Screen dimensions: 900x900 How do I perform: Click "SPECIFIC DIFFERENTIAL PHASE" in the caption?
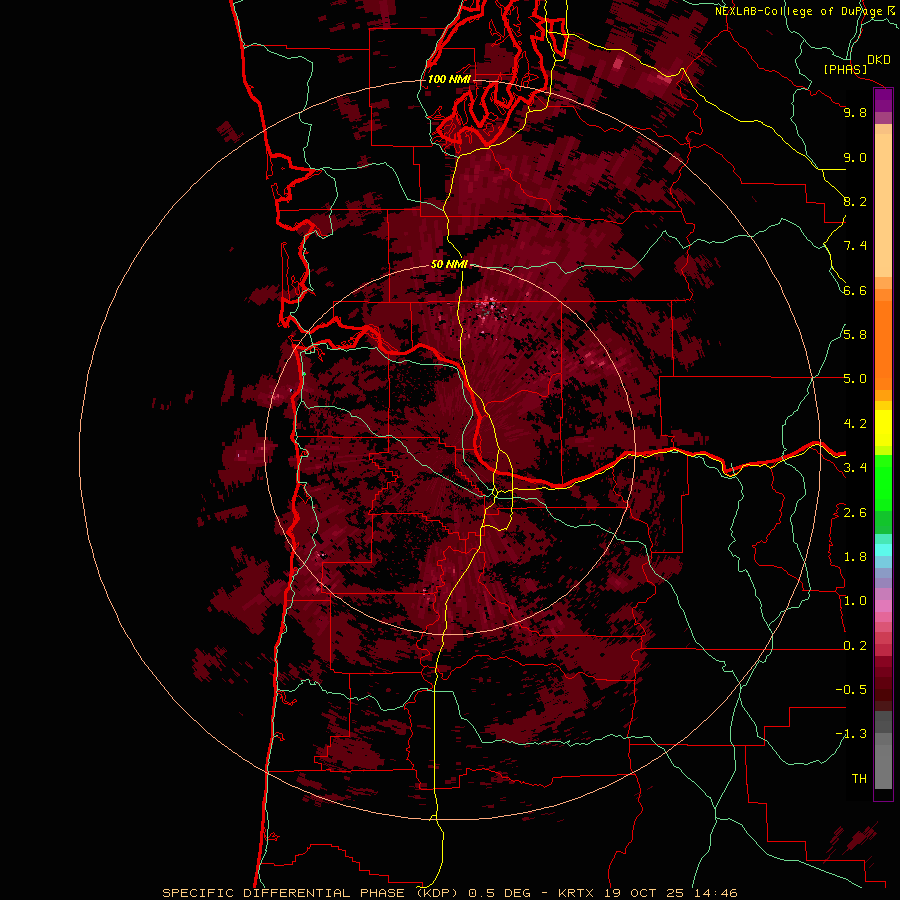(286, 893)
